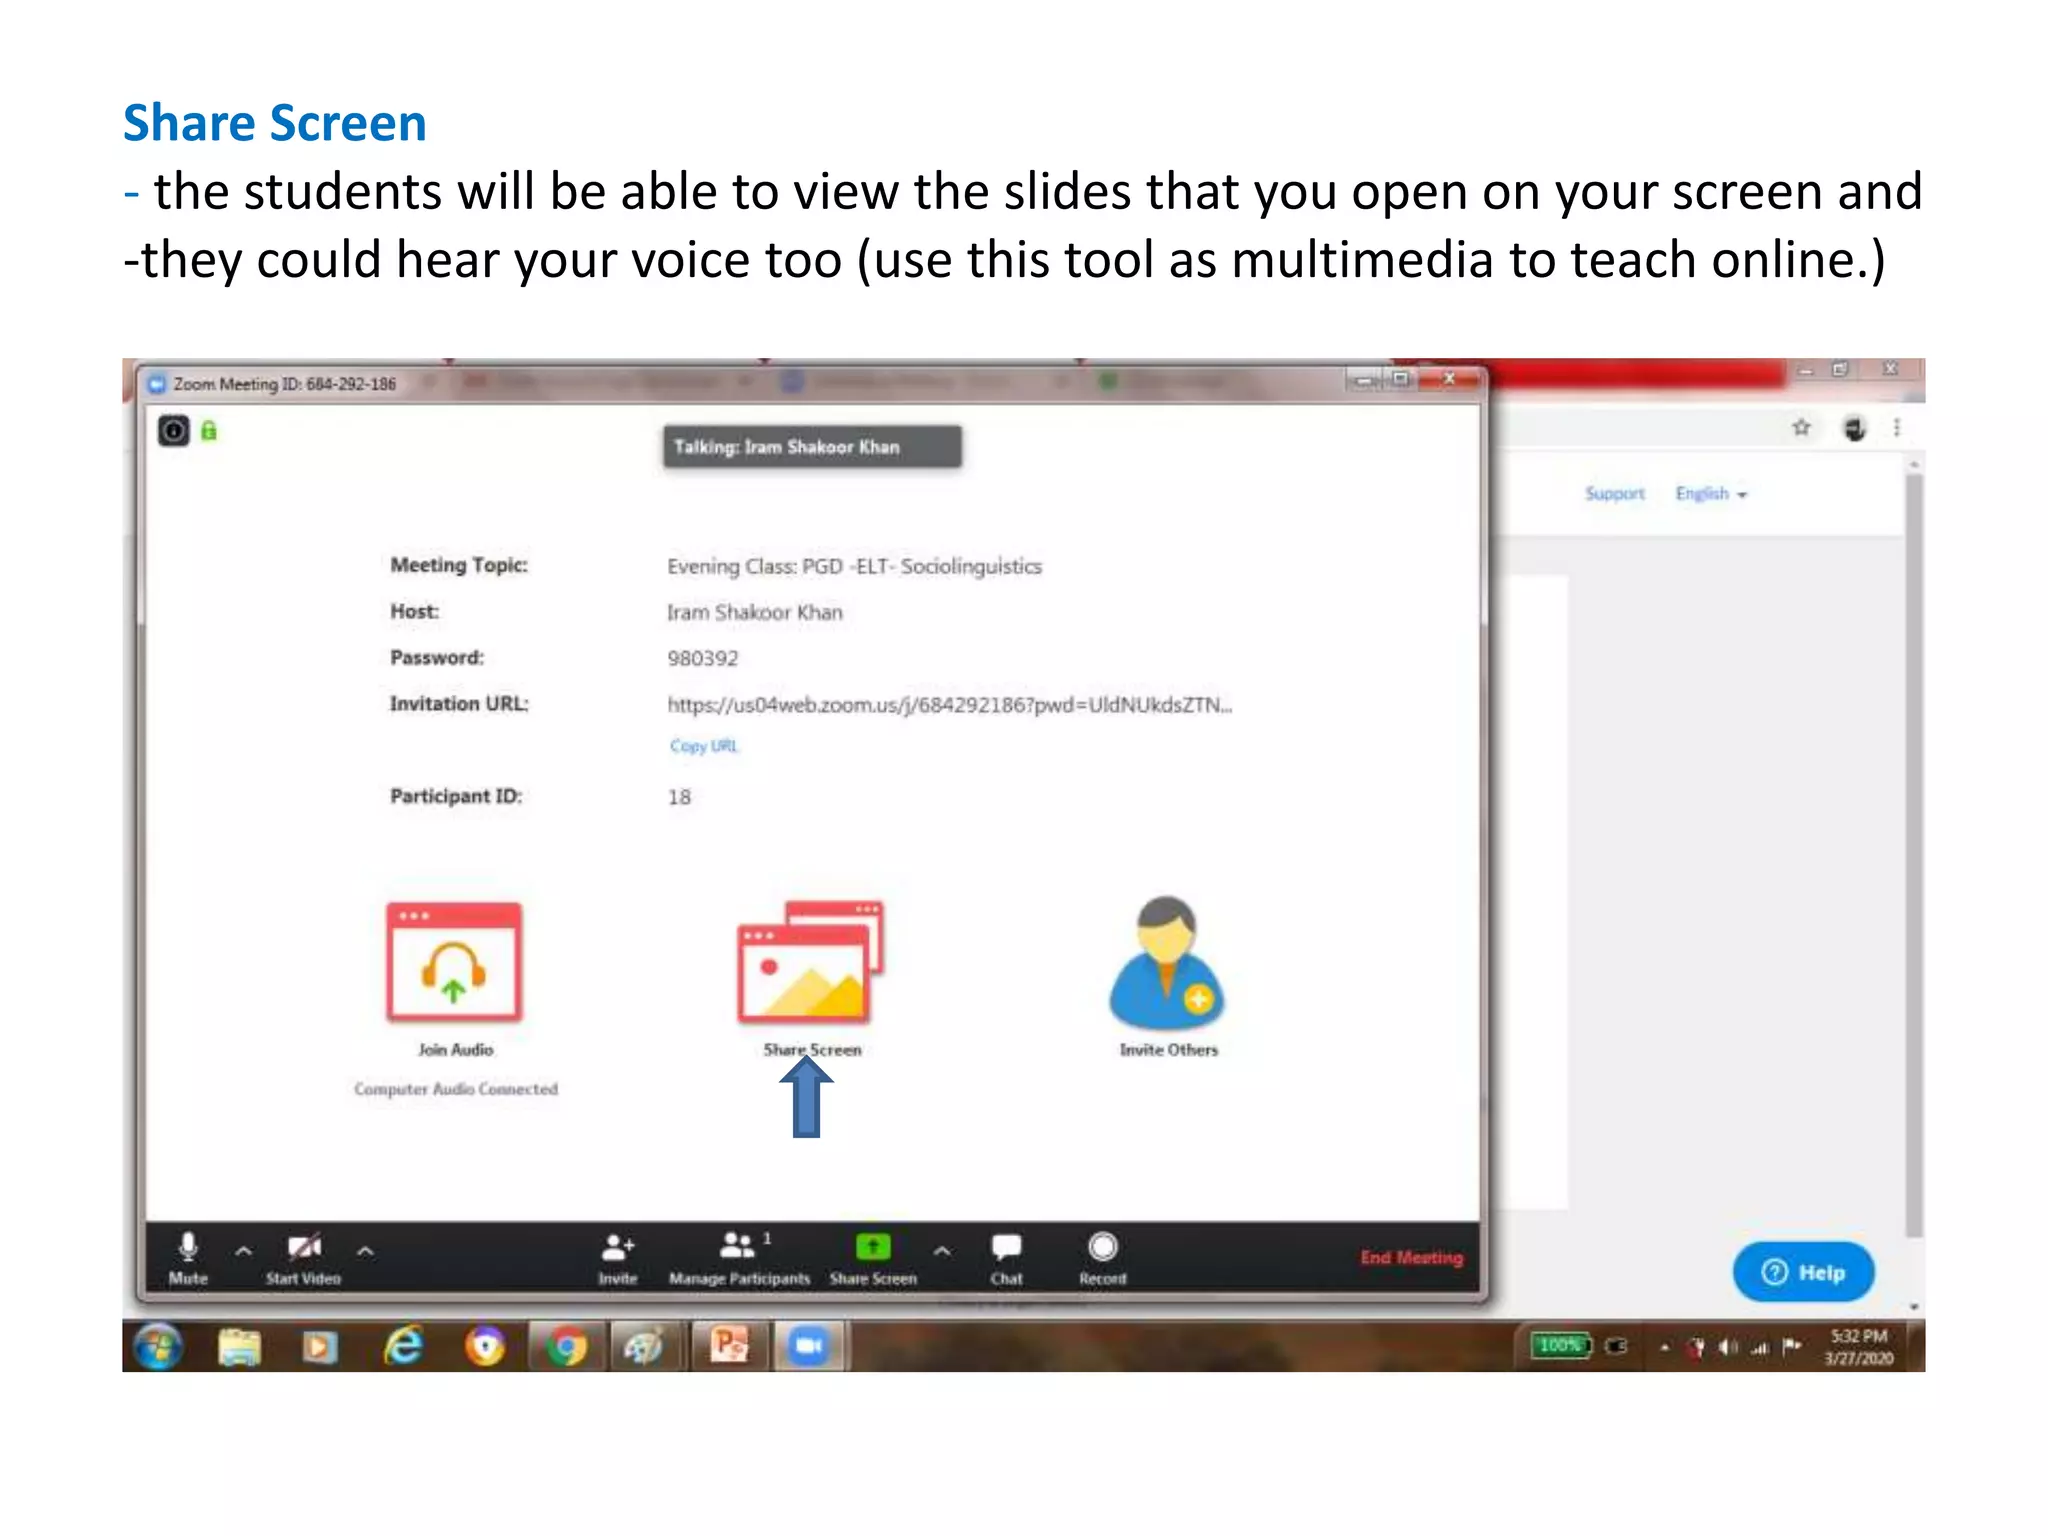Click Computer Audio Connected text
Image resolution: width=2048 pixels, height=1536 pixels.
coord(455,1089)
